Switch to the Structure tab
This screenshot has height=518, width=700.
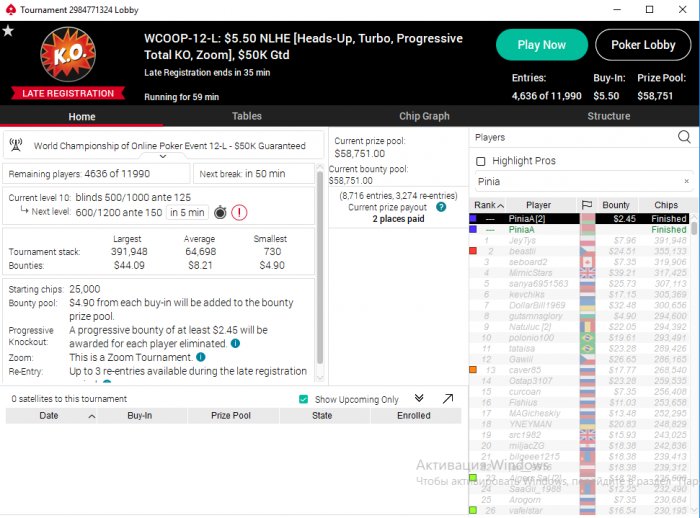608,116
